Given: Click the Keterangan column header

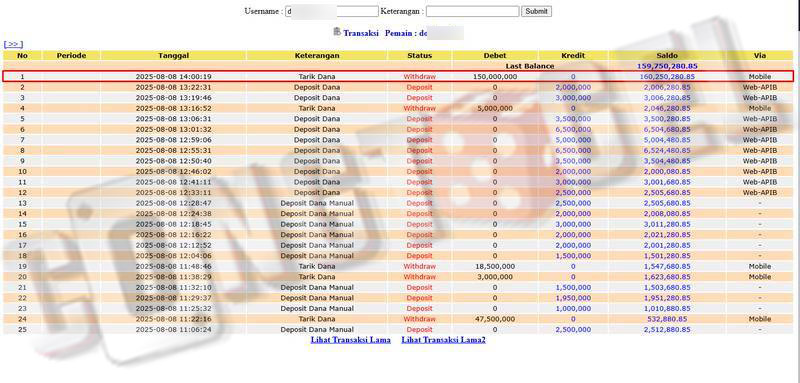Looking at the screenshot, I should [x=317, y=56].
